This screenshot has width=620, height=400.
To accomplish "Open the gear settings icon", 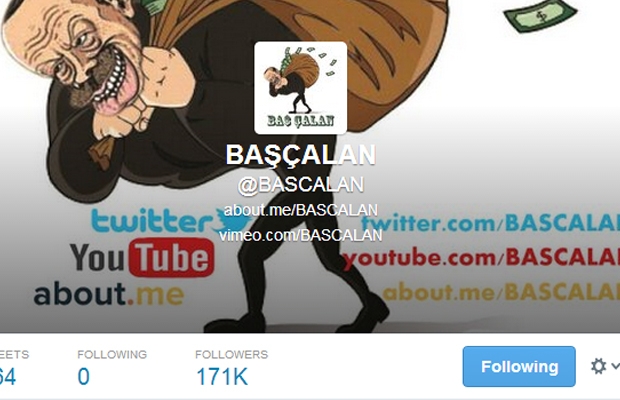I will click(598, 366).
